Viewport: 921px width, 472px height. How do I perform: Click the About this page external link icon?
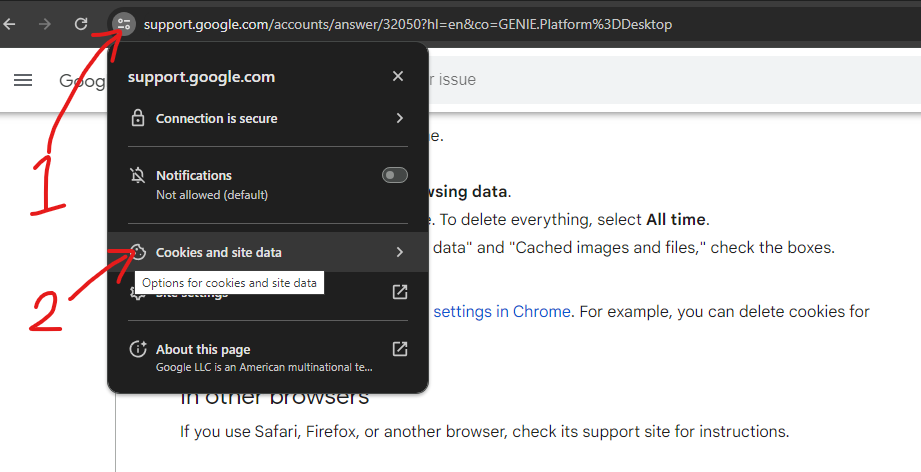coord(399,349)
